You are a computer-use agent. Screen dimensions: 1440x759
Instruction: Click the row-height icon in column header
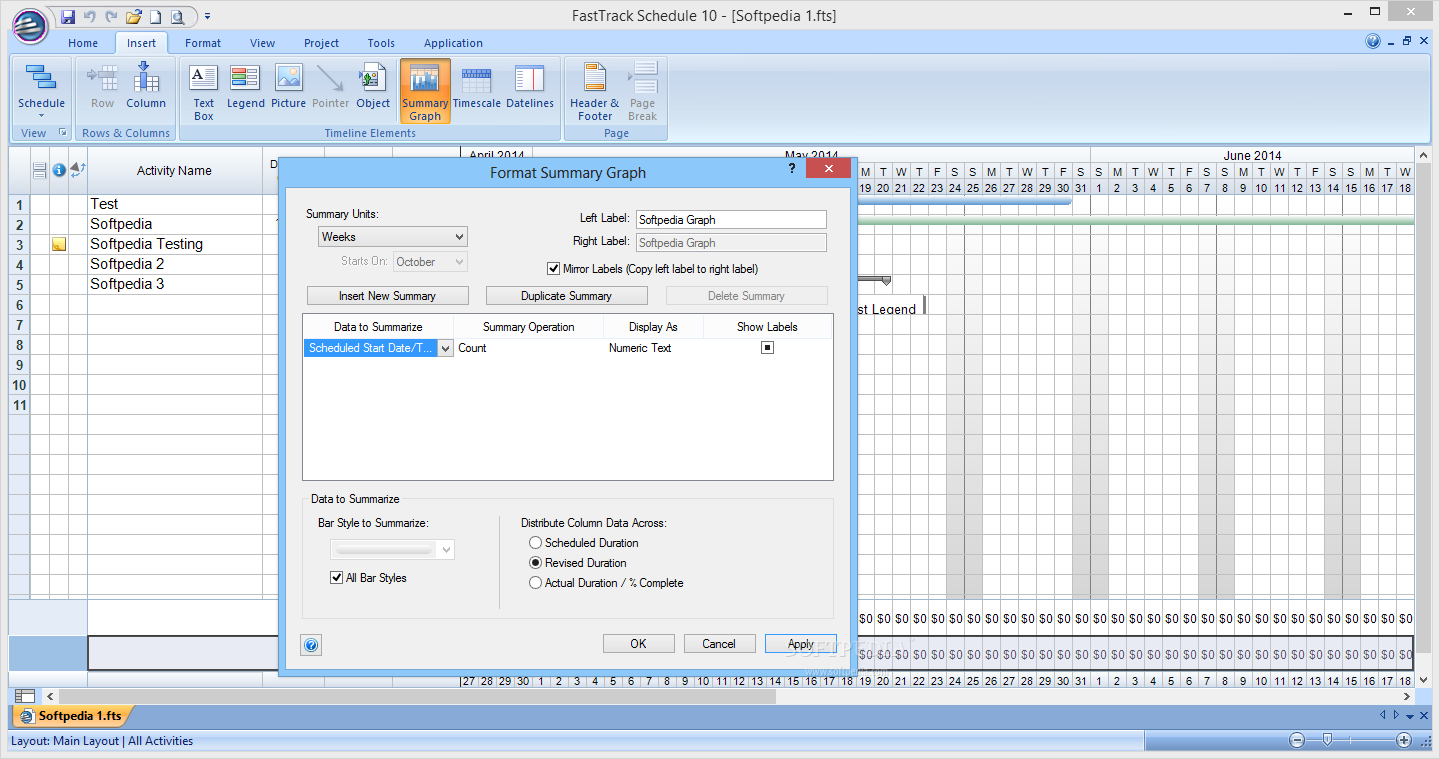click(x=40, y=171)
